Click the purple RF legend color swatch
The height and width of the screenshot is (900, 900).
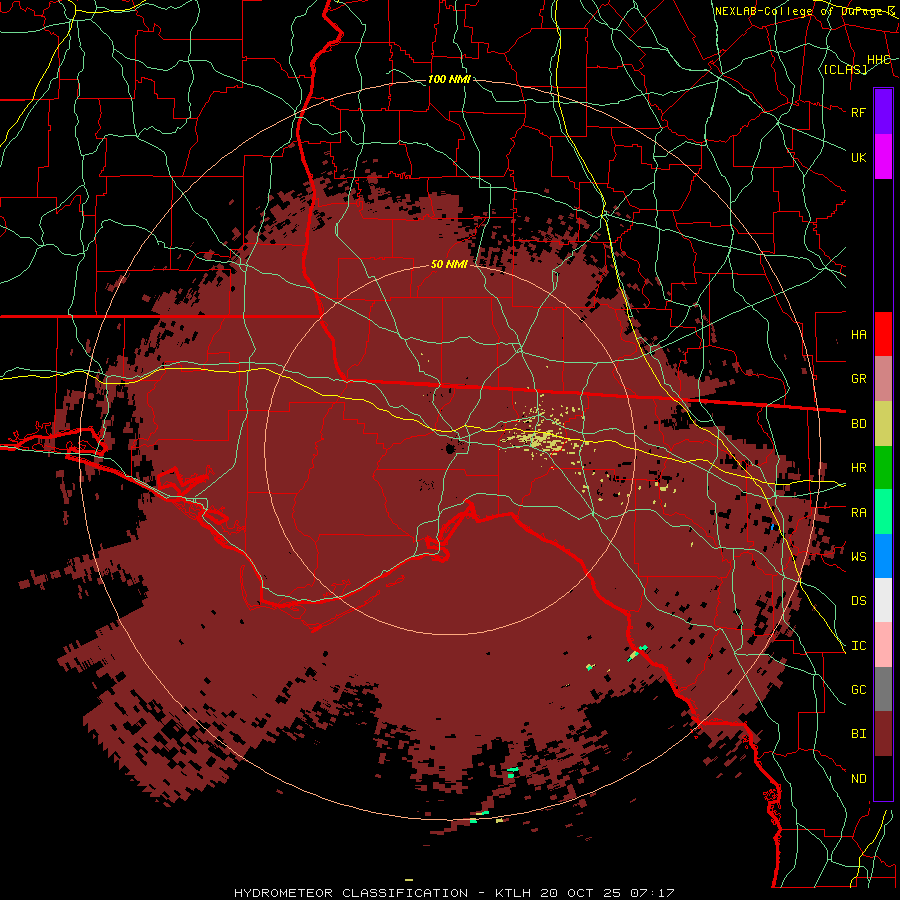point(883,112)
